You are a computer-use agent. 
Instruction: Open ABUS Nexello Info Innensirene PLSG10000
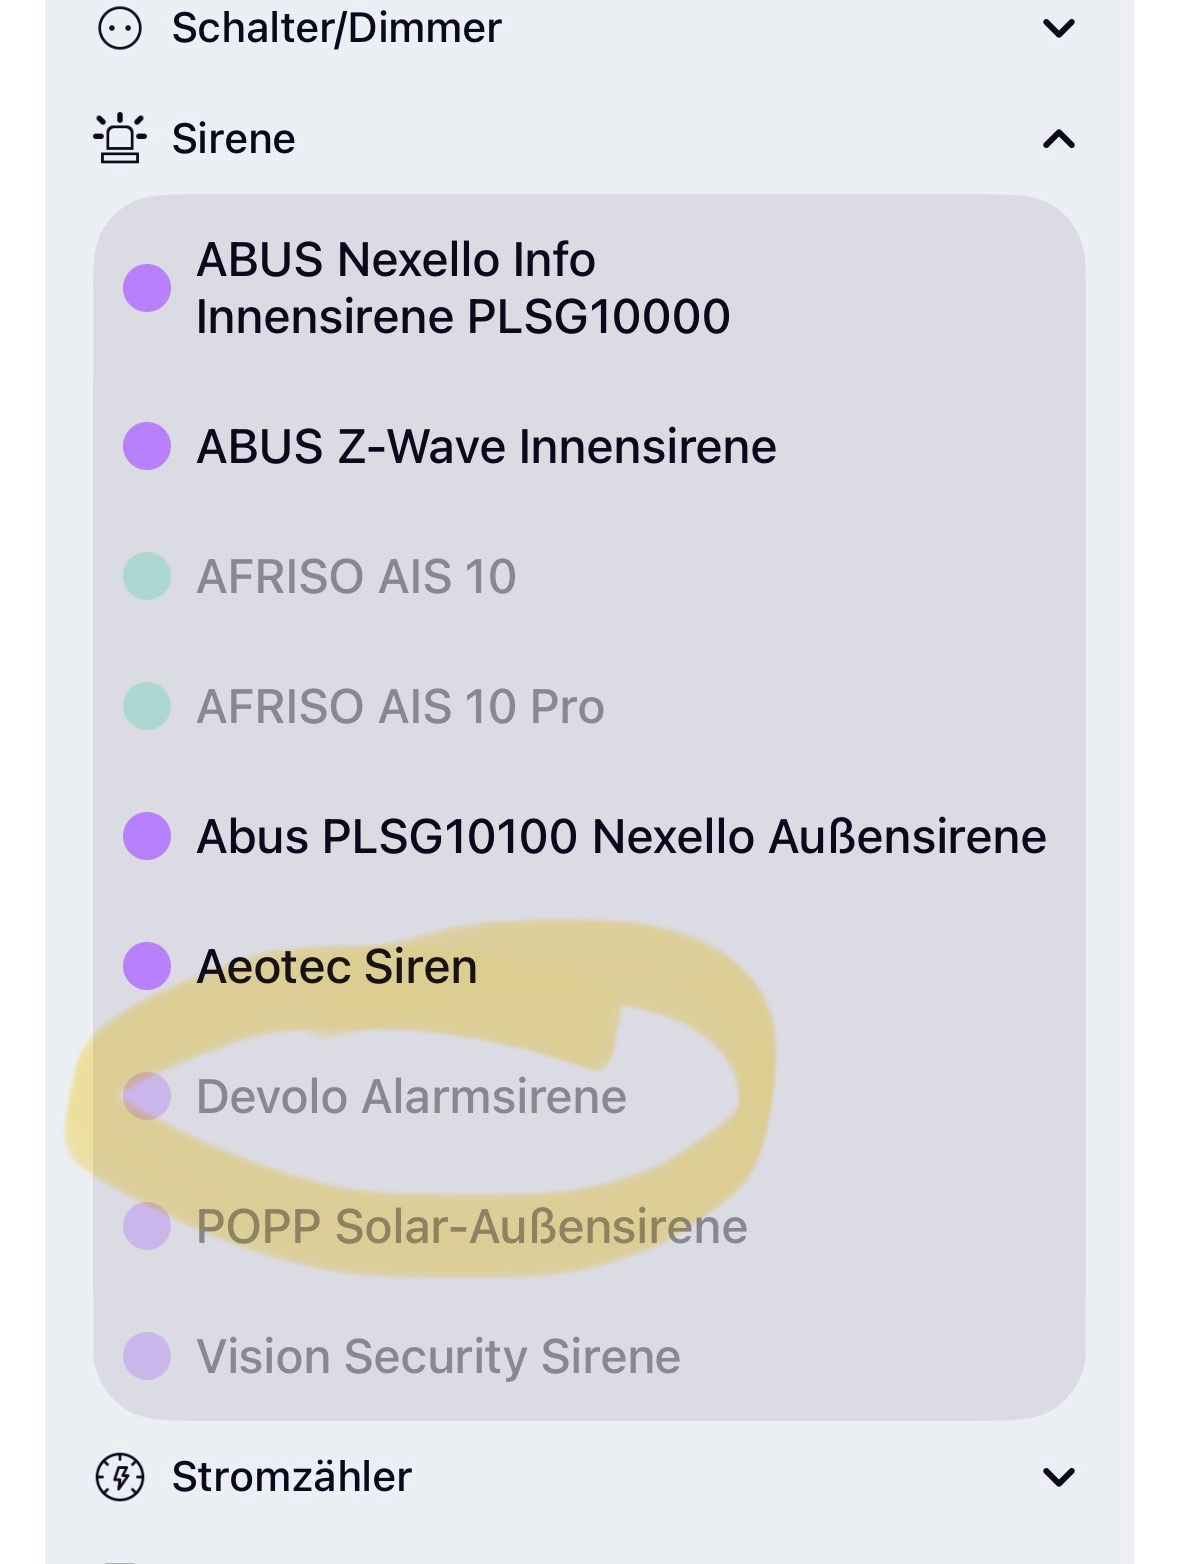(463, 288)
